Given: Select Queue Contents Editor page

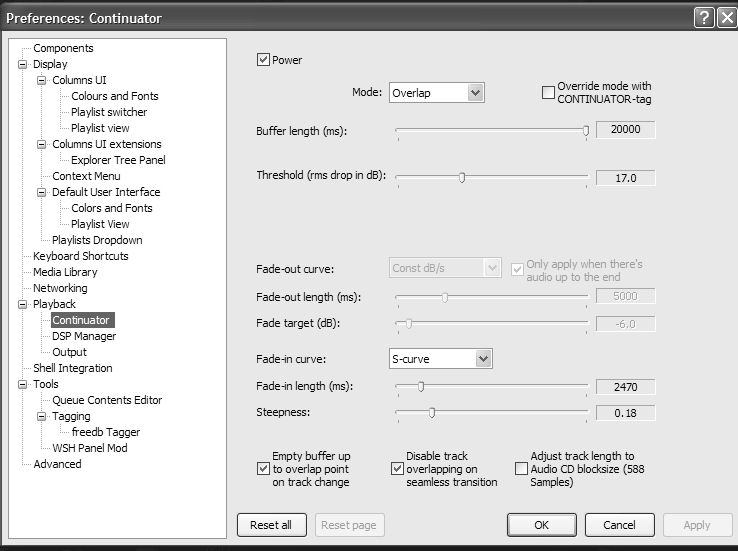Looking at the screenshot, I should coord(107,400).
